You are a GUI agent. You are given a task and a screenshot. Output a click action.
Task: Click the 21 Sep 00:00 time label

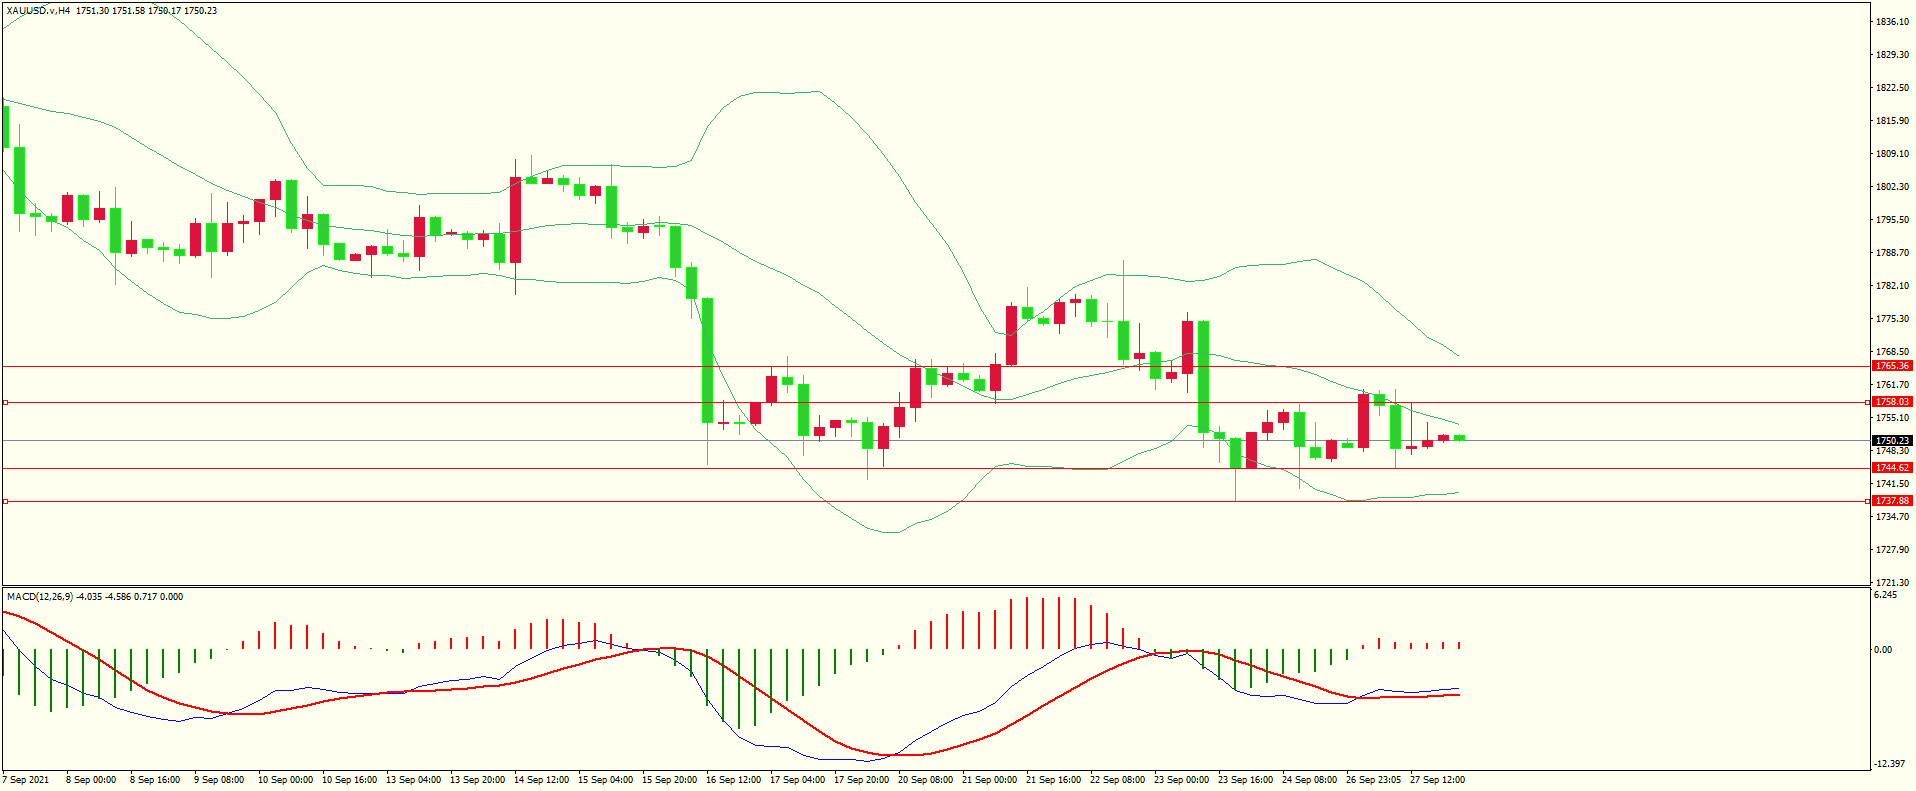click(x=989, y=780)
